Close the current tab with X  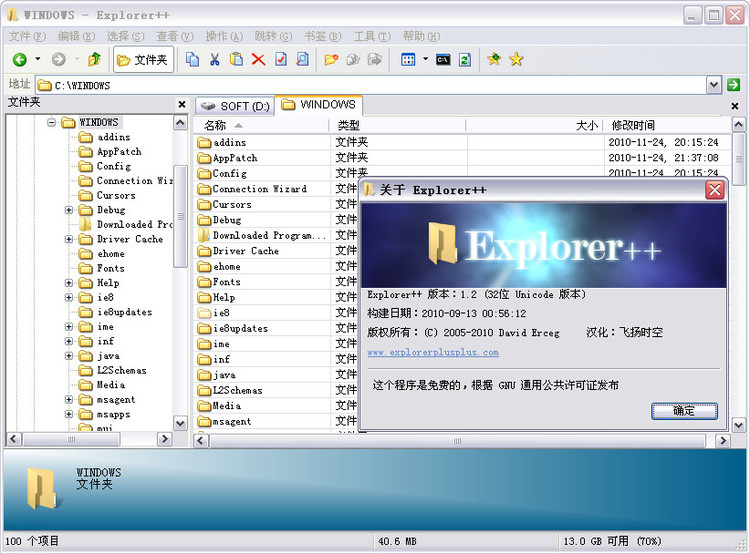735,106
